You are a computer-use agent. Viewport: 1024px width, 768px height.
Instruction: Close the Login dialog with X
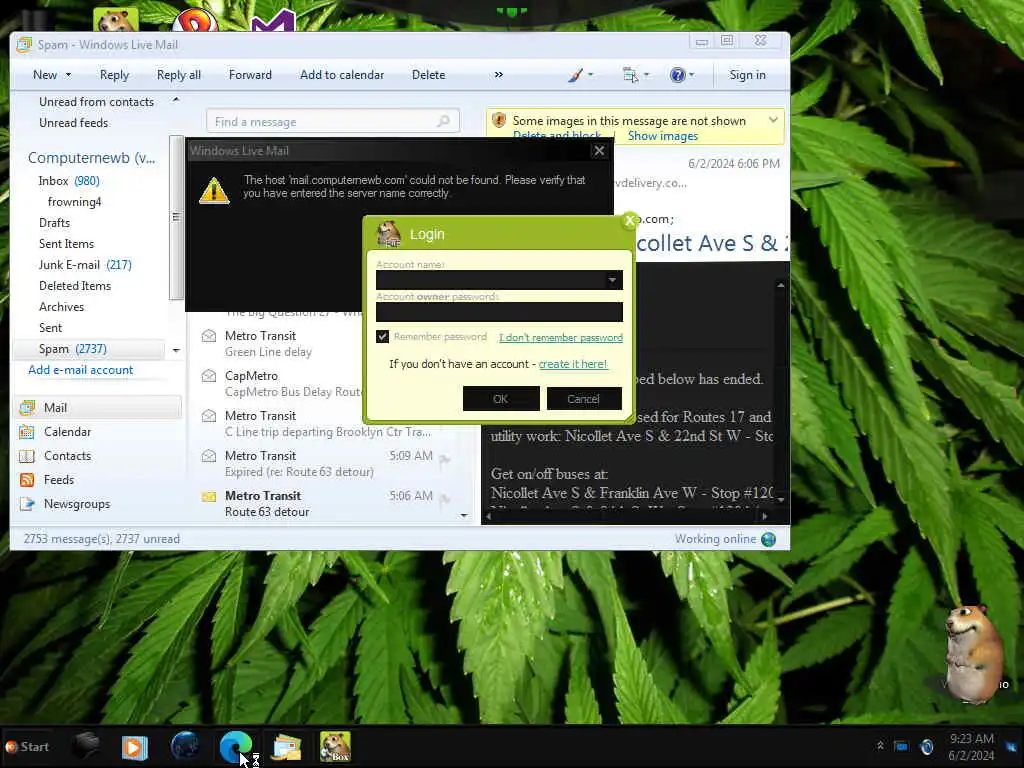[x=630, y=221]
